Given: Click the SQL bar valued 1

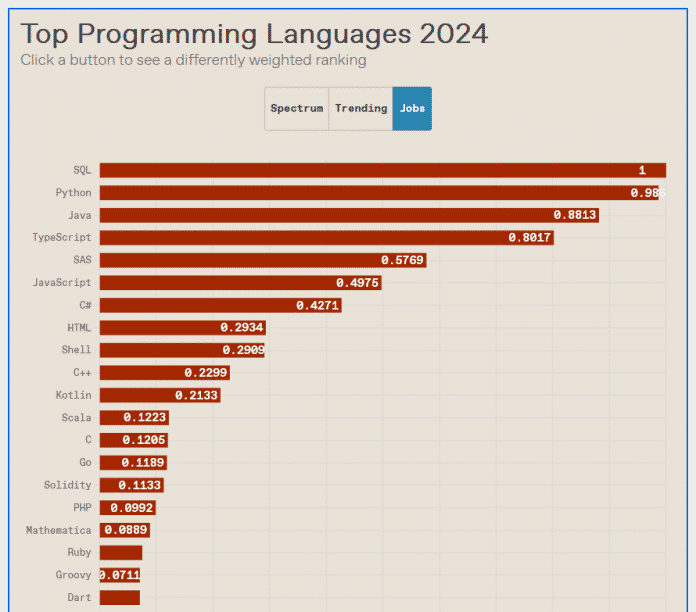Looking at the screenshot, I should [383, 170].
